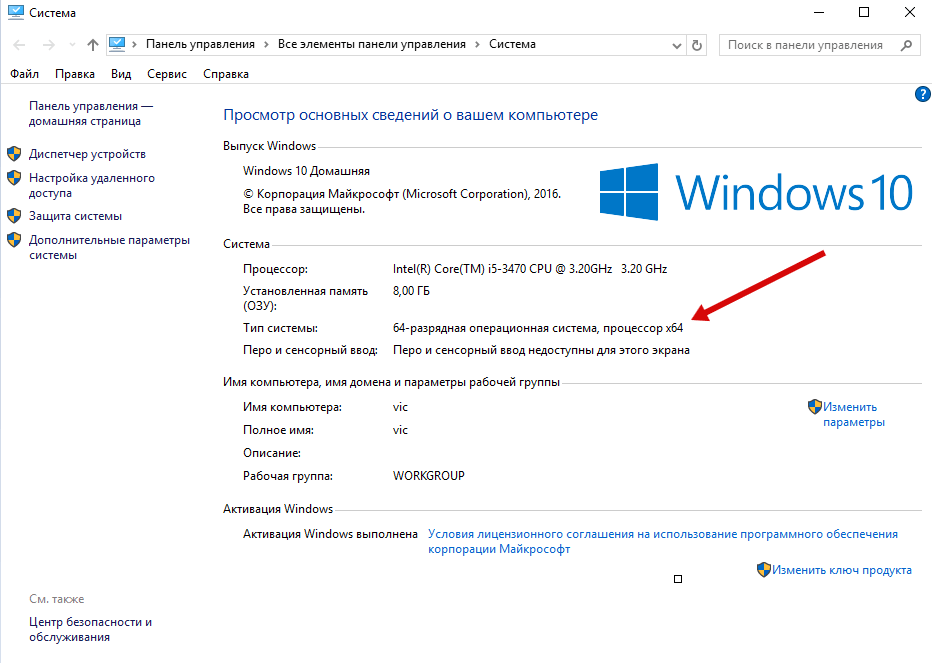The image size is (932, 663).
Task: Go up one level with the up arrow
Action: click(x=93, y=45)
